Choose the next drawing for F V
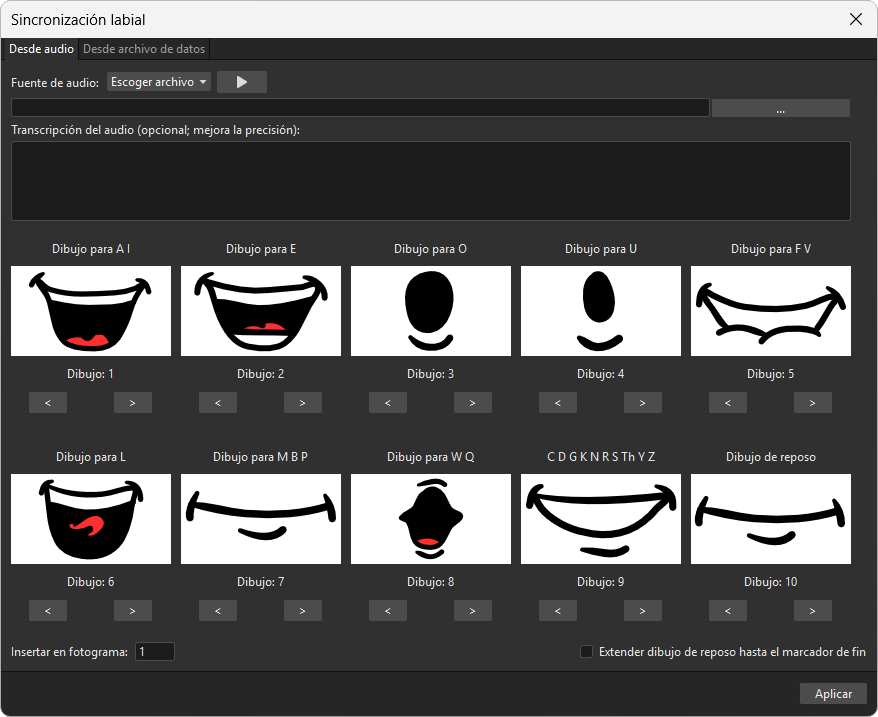The height and width of the screenshot is (717, 878). pos(812,403)
